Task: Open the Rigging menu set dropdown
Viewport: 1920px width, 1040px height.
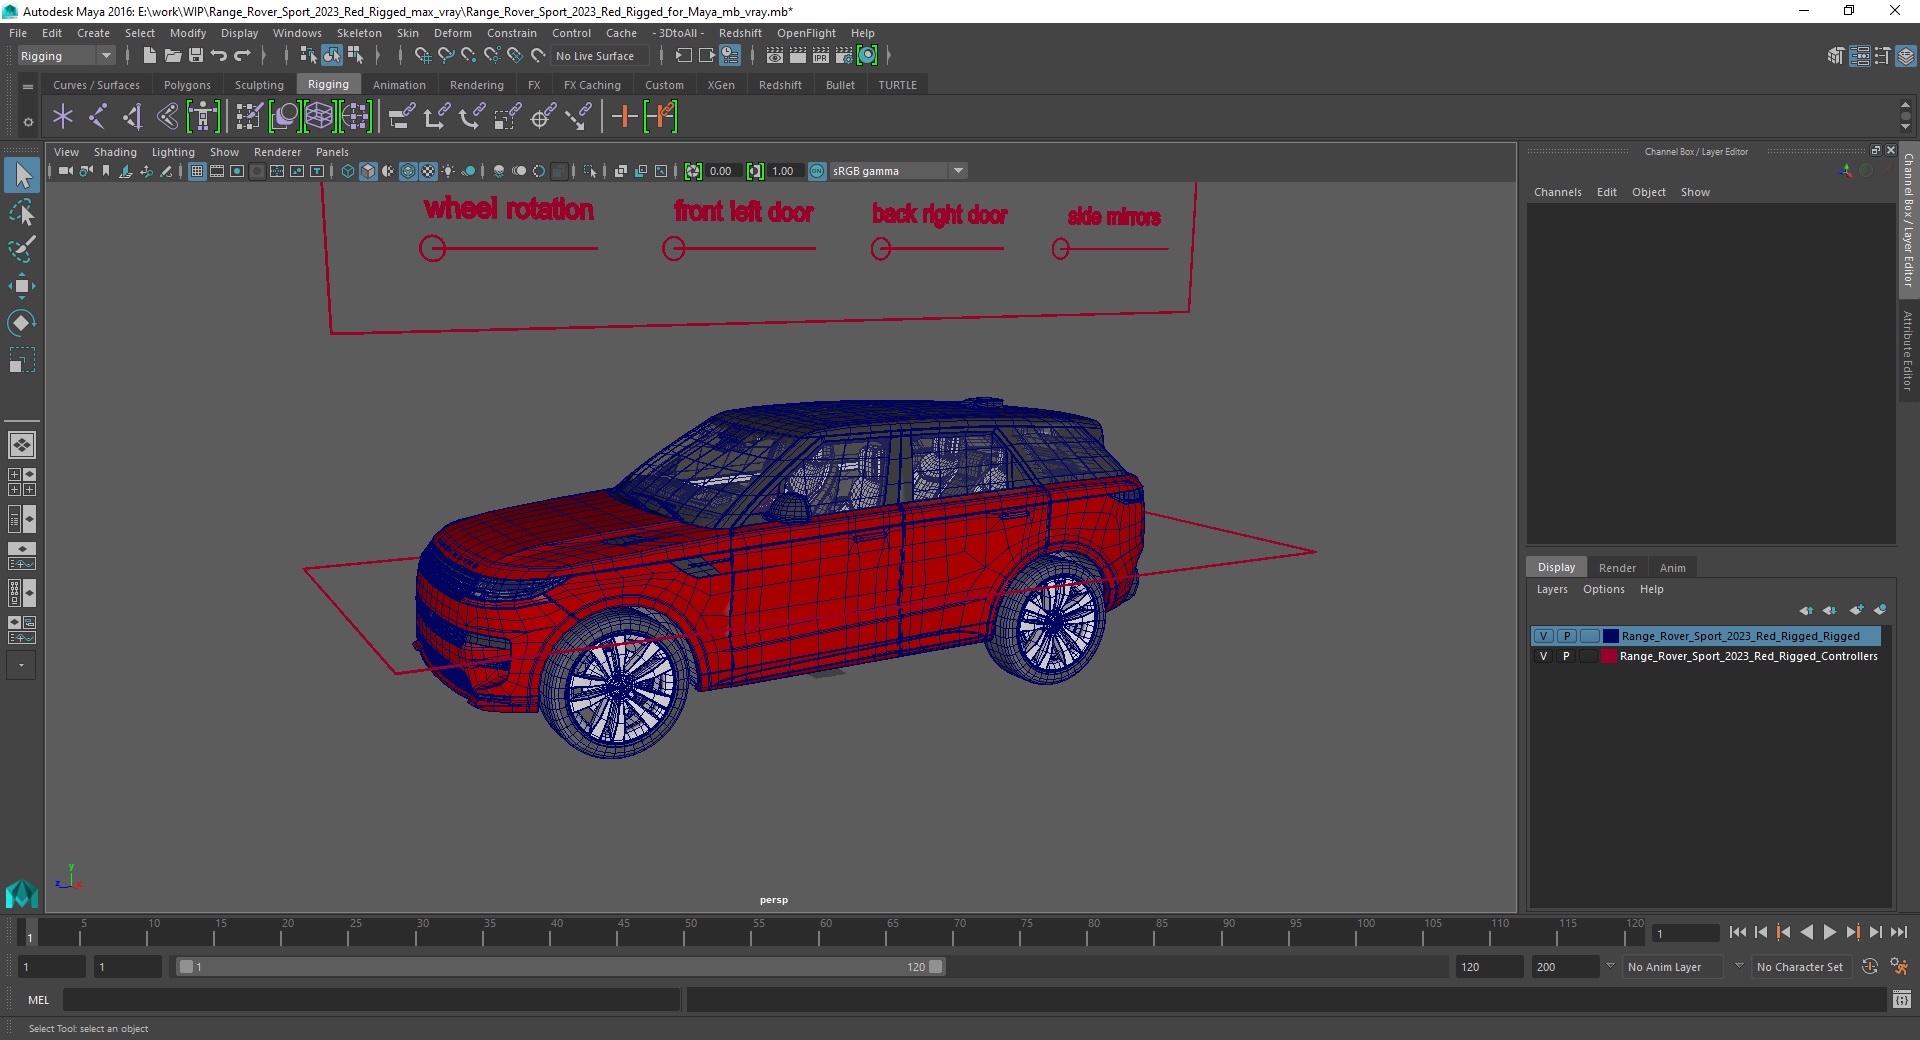Action: point(66,56)
